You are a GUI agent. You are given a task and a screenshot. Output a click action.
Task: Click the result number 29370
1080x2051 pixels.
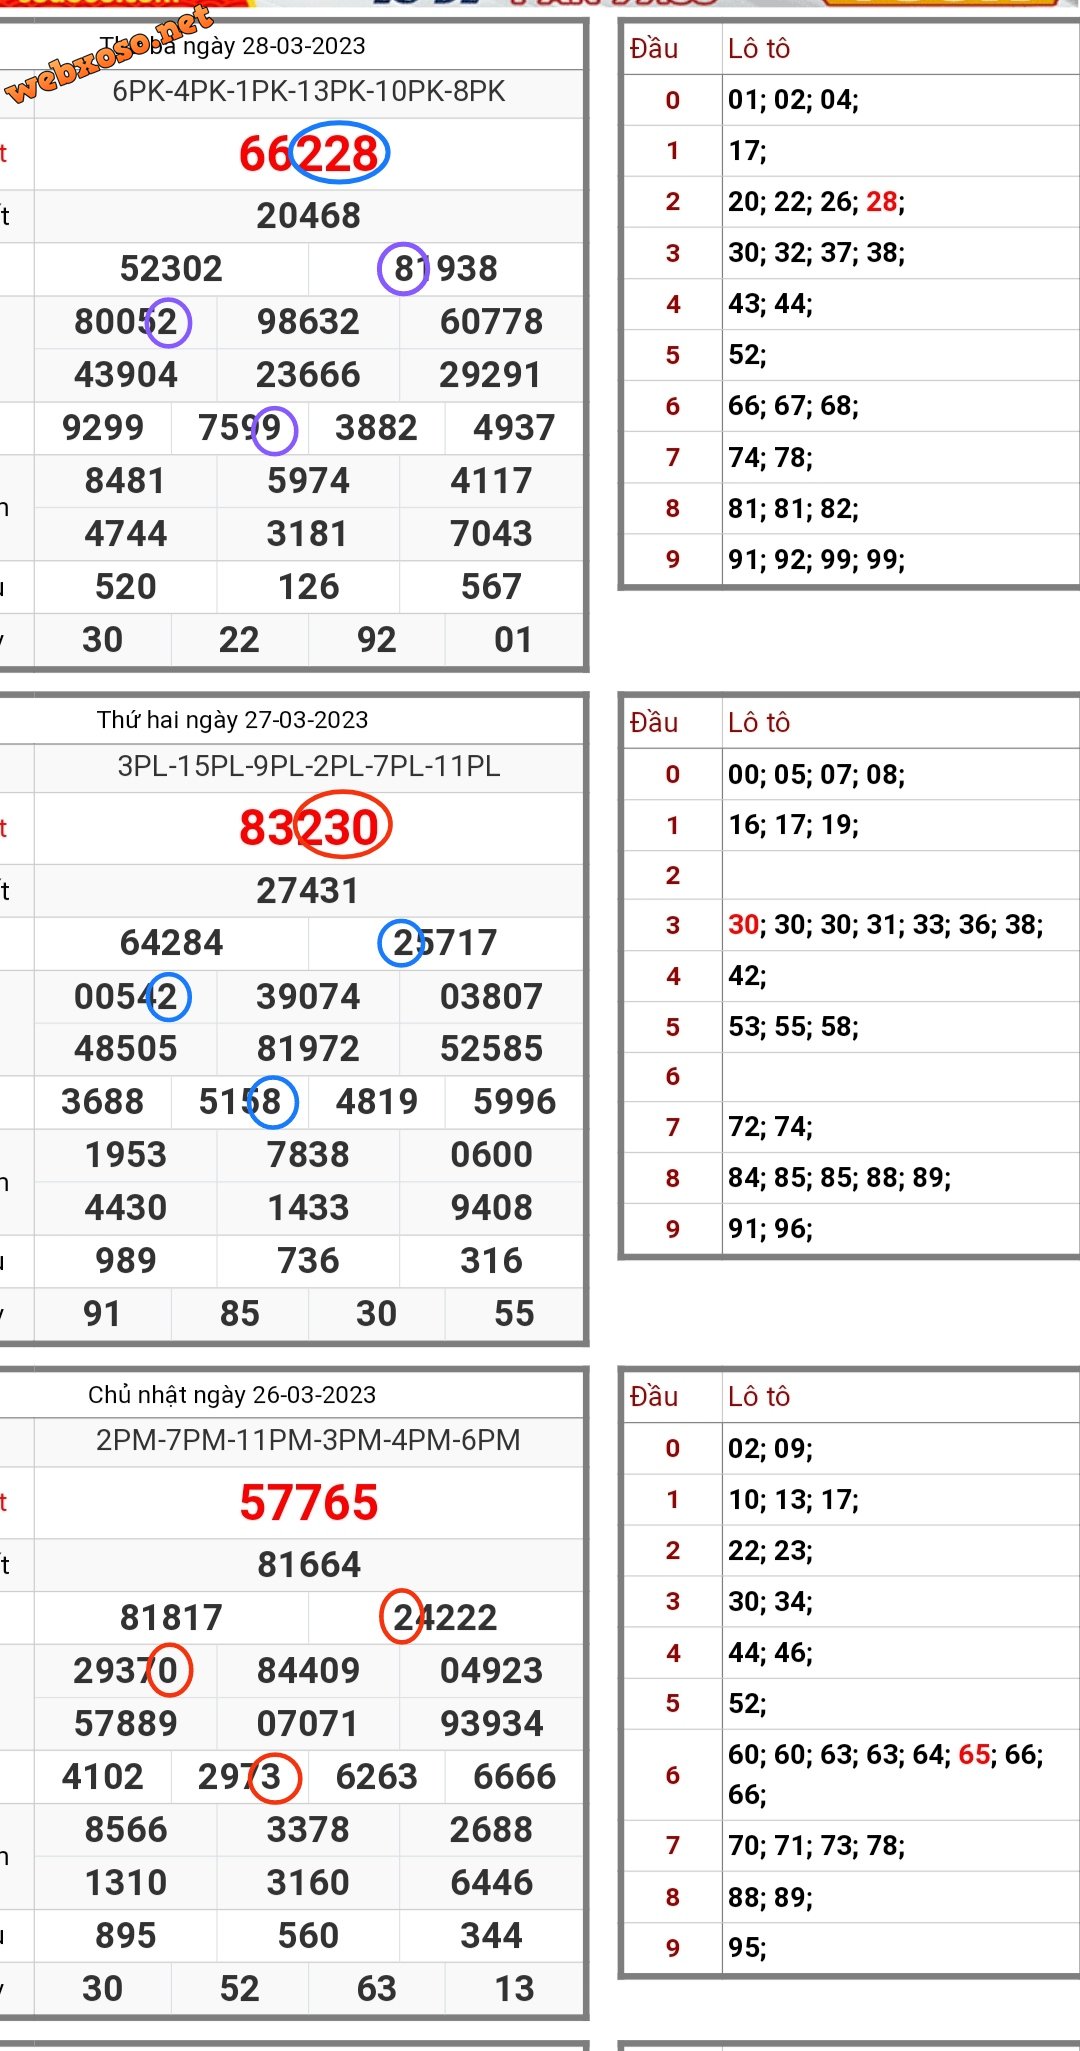point(126,1671)
